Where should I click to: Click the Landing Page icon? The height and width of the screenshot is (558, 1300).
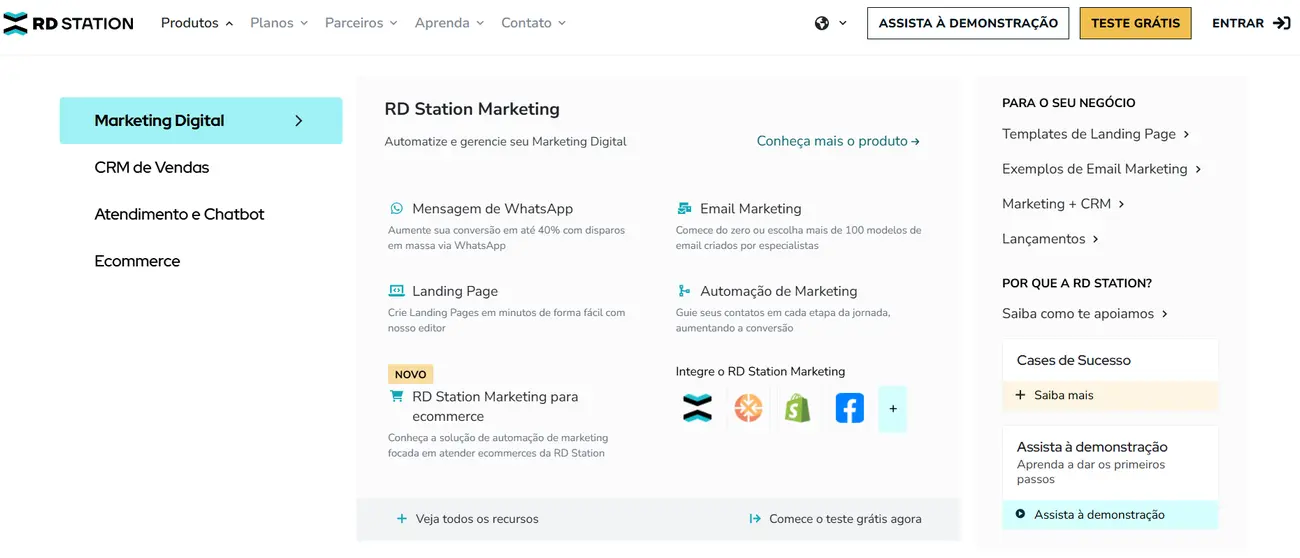coord(396,291)
